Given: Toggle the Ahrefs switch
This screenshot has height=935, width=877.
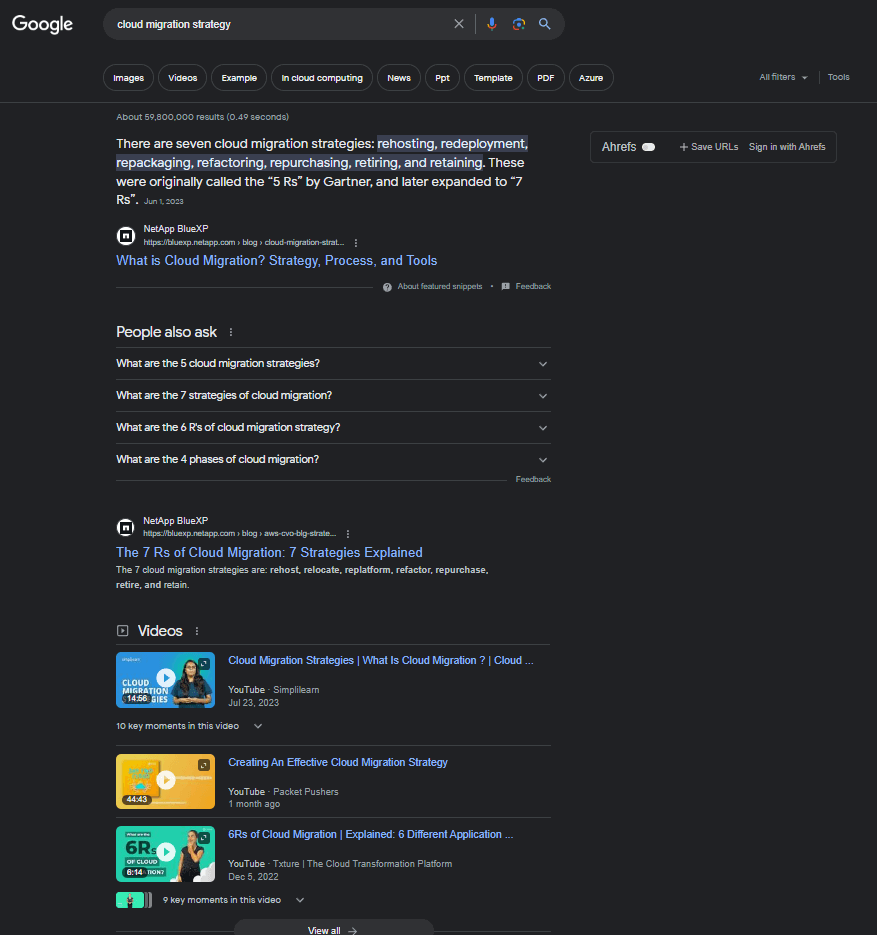Looking at the screenshot, I should click(649, 147).
